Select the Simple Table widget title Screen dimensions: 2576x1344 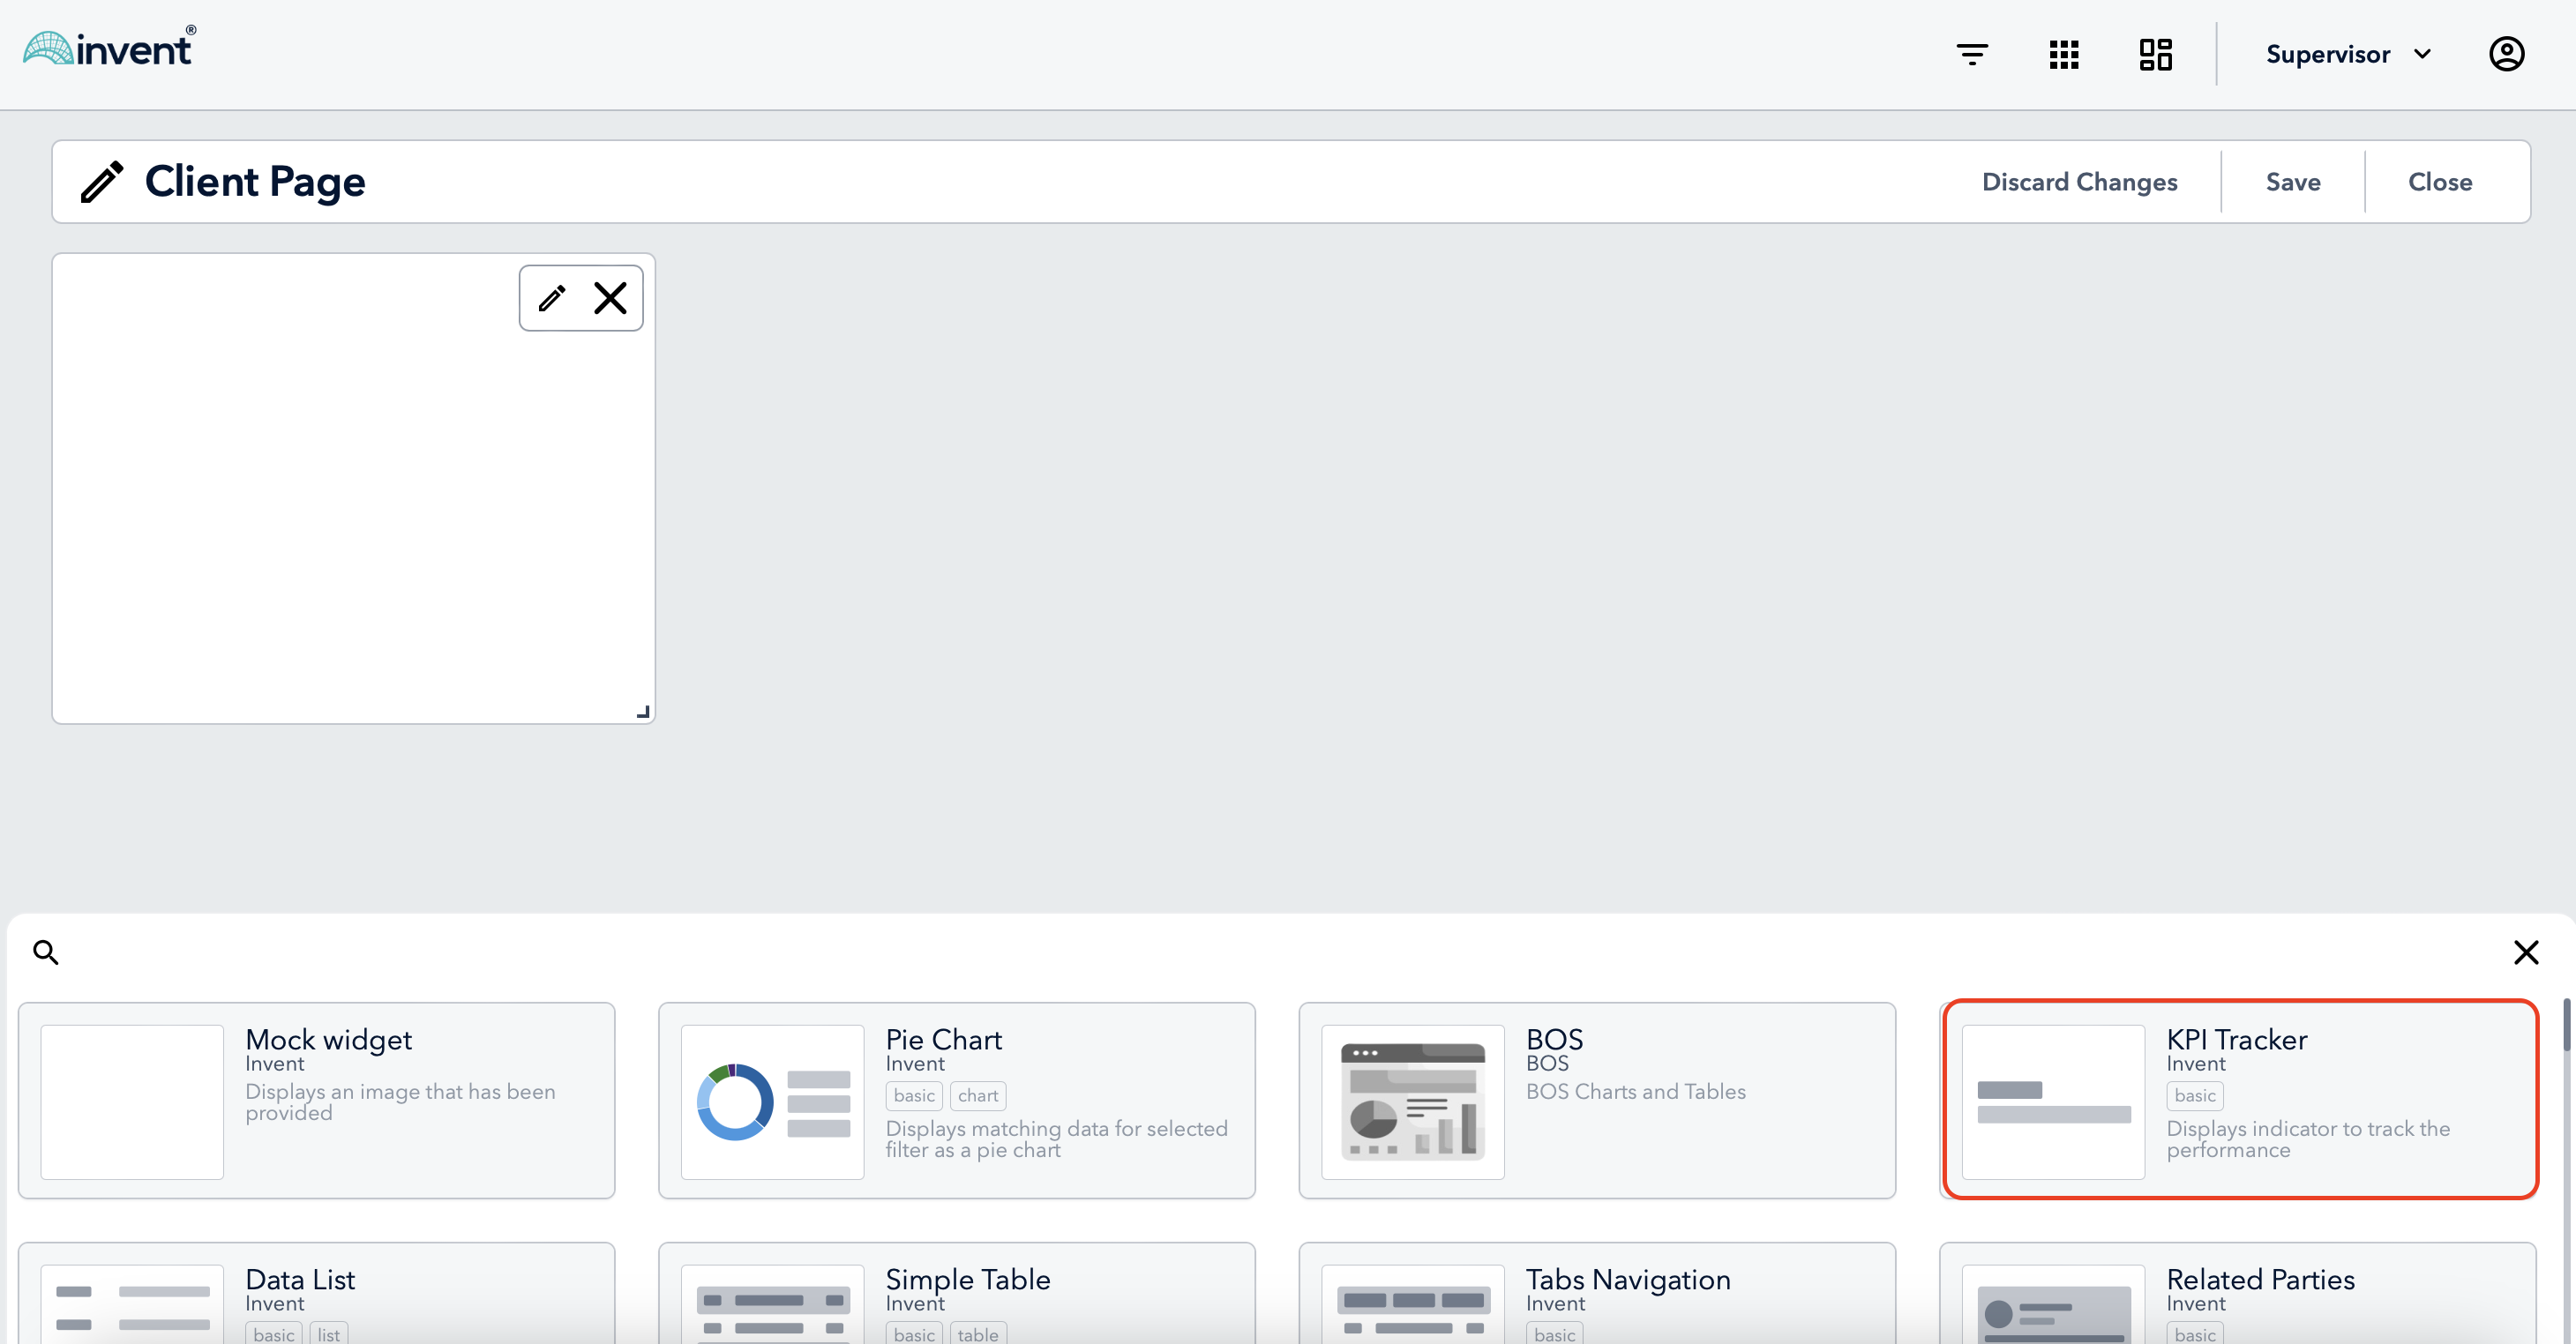click(x=968, y=1280)
